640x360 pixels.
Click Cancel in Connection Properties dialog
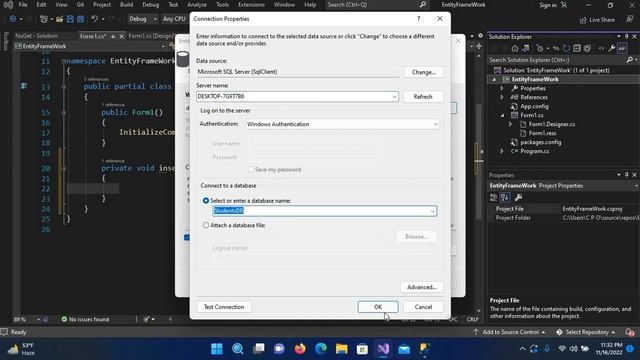tap(423, 307)
